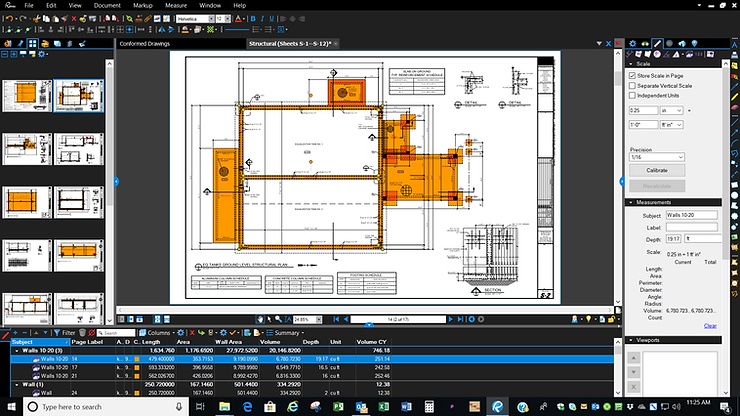
Task: Click the Clear link in Measurements
Action: pos(710,326)
